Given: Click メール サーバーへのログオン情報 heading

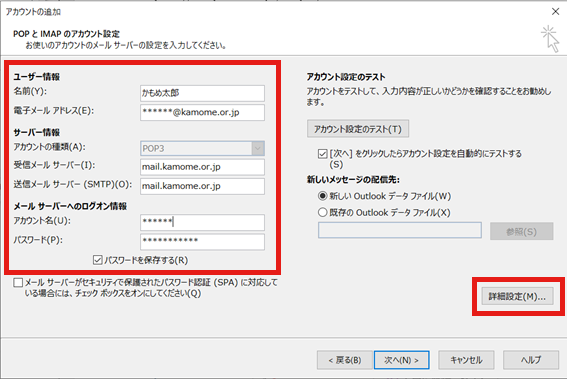Looking at the screenshot, I should [x=70, y=206].
